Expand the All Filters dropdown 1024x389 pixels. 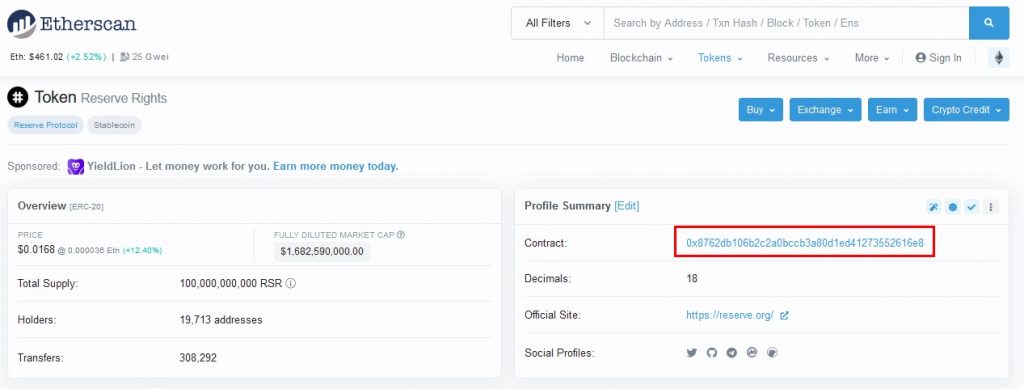click(x=558, y=23)
